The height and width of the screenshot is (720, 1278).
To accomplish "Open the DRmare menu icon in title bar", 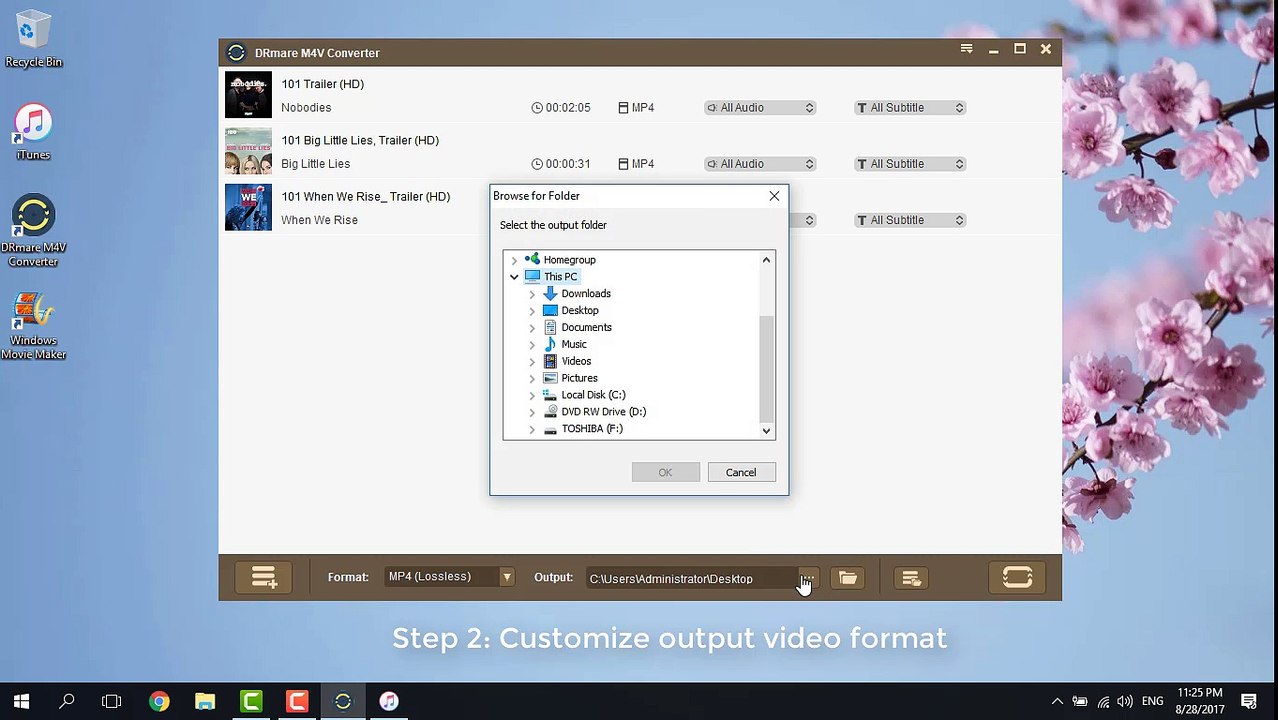I will [x=966, y=49].
